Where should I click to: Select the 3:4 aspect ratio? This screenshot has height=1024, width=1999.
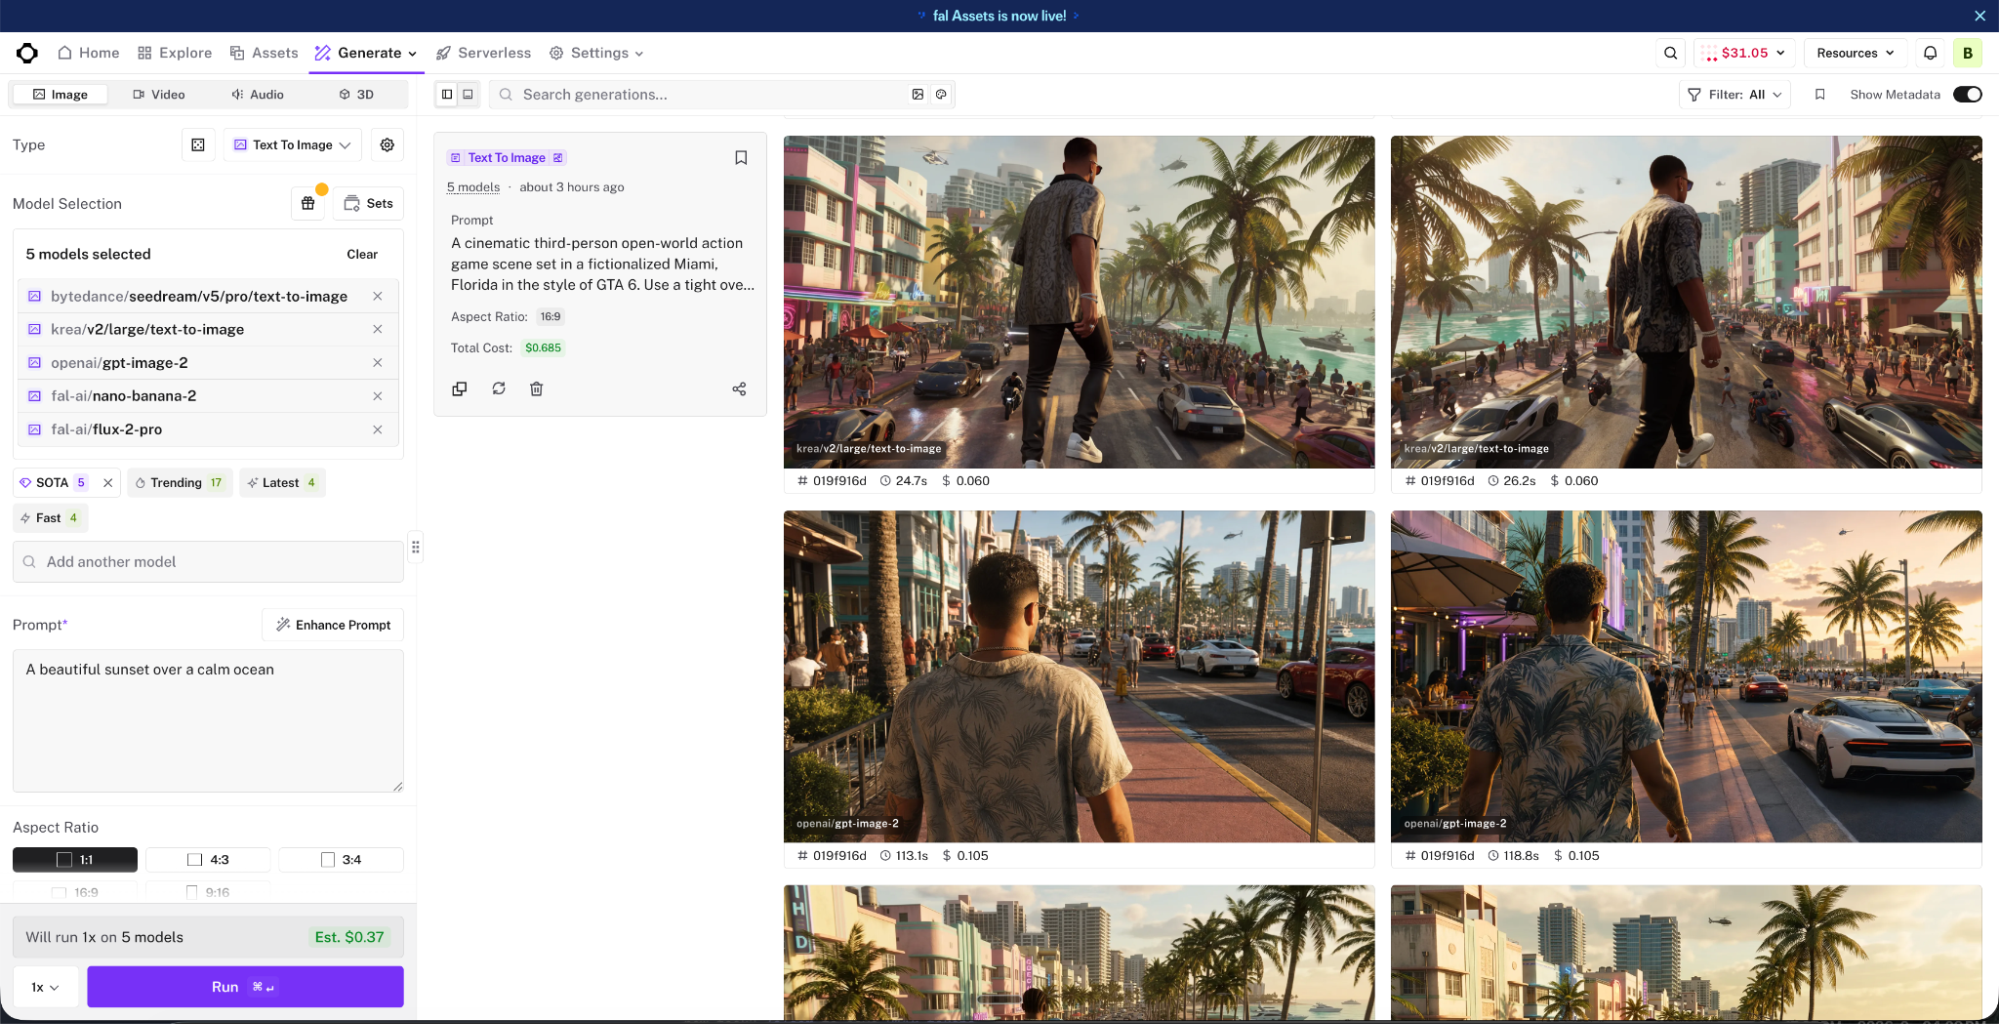(x=341, y=860)
